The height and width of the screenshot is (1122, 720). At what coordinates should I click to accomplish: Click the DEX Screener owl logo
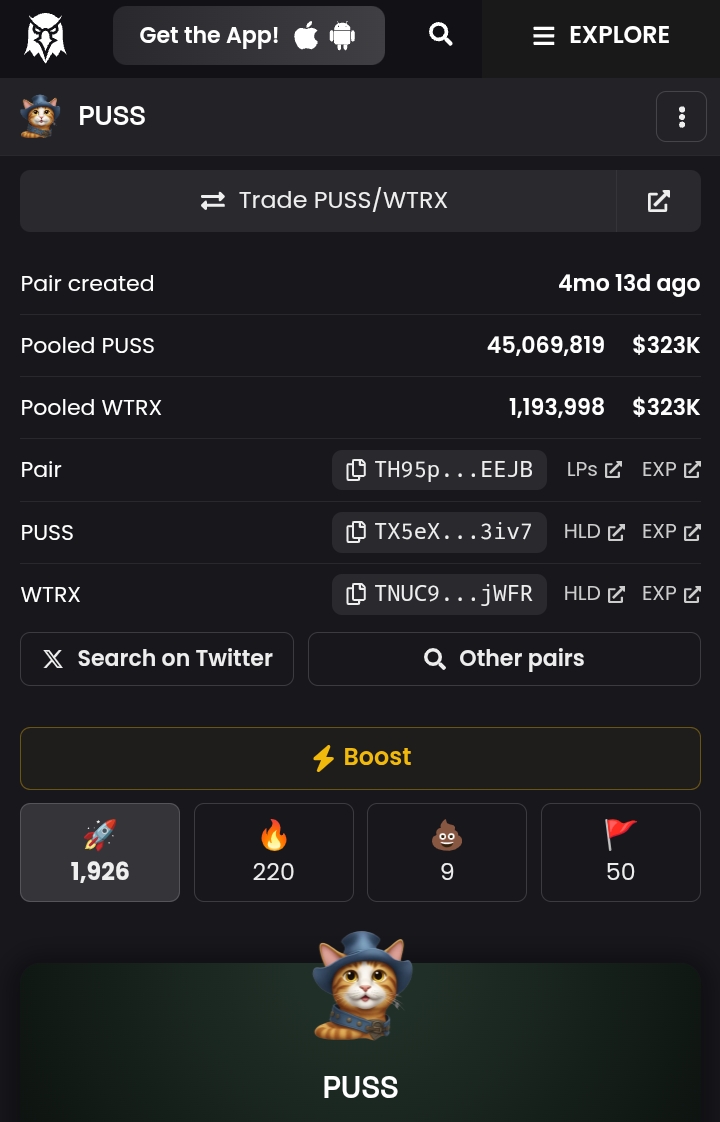pyautogui.click(x=45, y=38)
